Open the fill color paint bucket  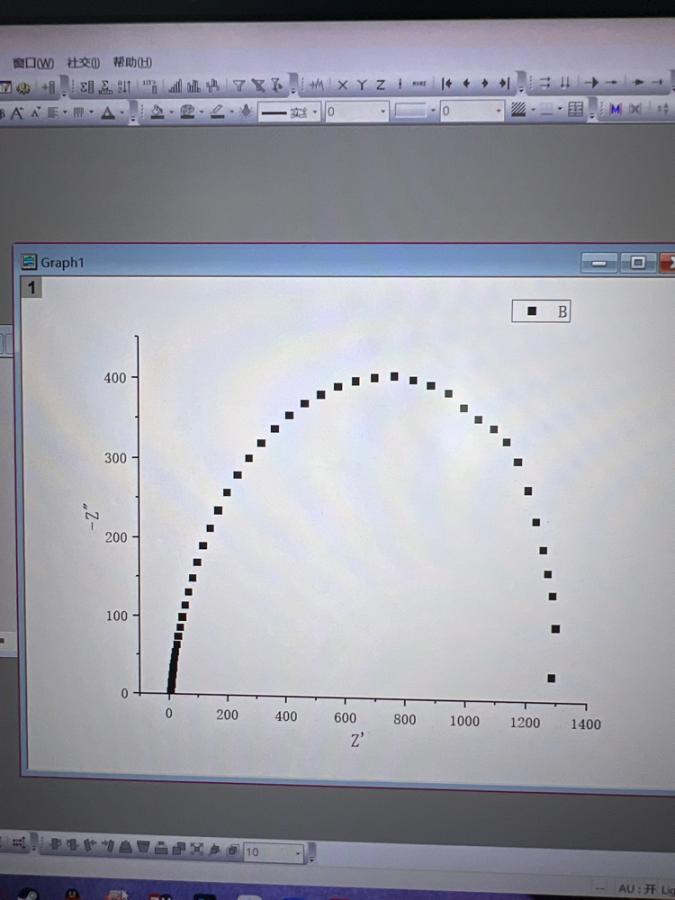click(x=157, y=112)
